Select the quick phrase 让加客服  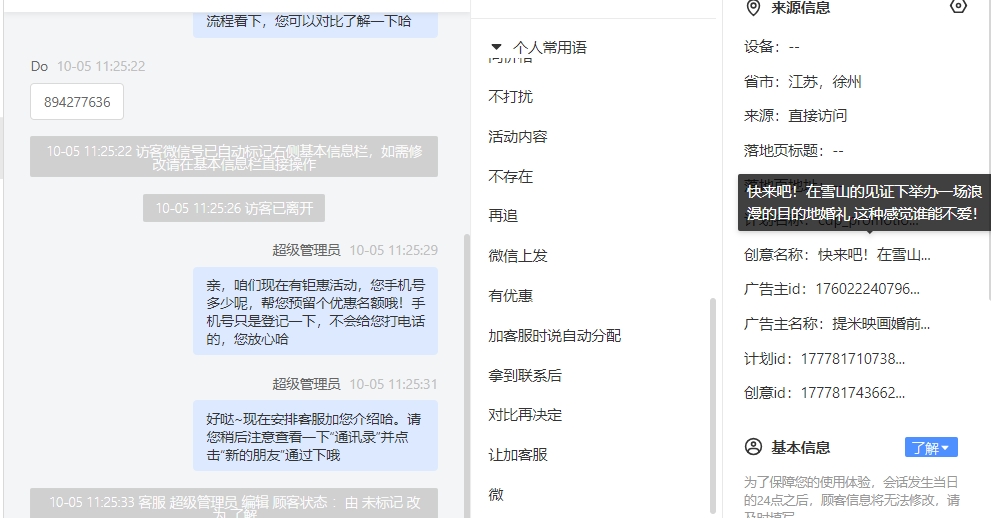click(518, 455)
